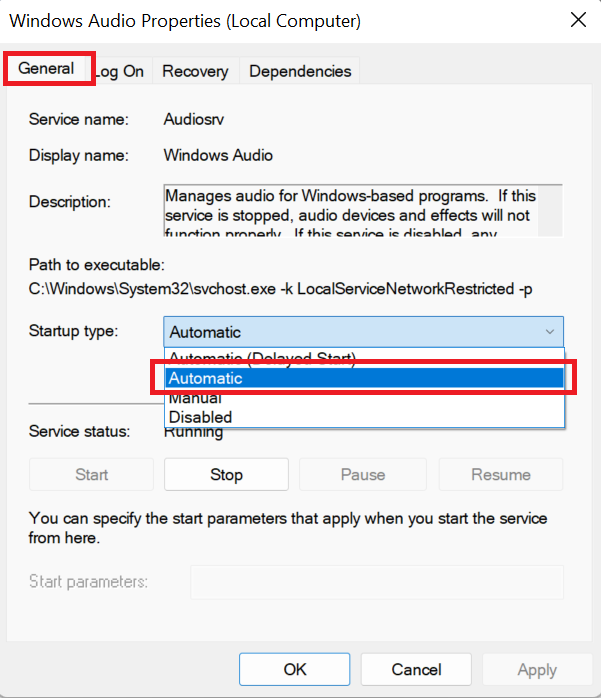601x698 pixels.
Task: Click the Resume service button
Action: click(501, 475)
